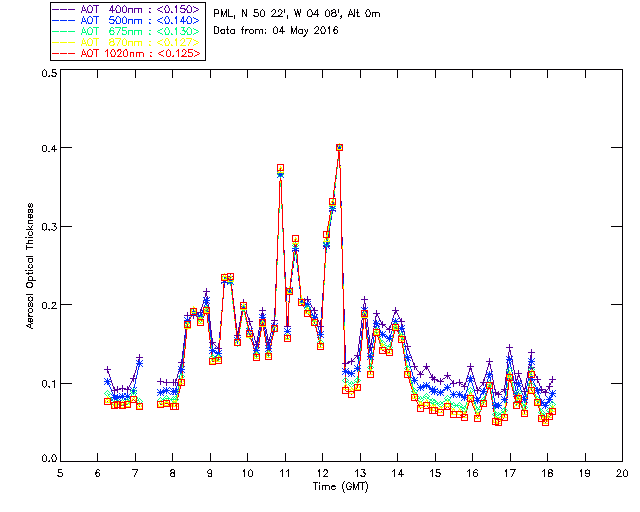Click the Aerosol Optical Thickness axis label
This screenshot has height=512, width=640.
(x=30, y=266)
